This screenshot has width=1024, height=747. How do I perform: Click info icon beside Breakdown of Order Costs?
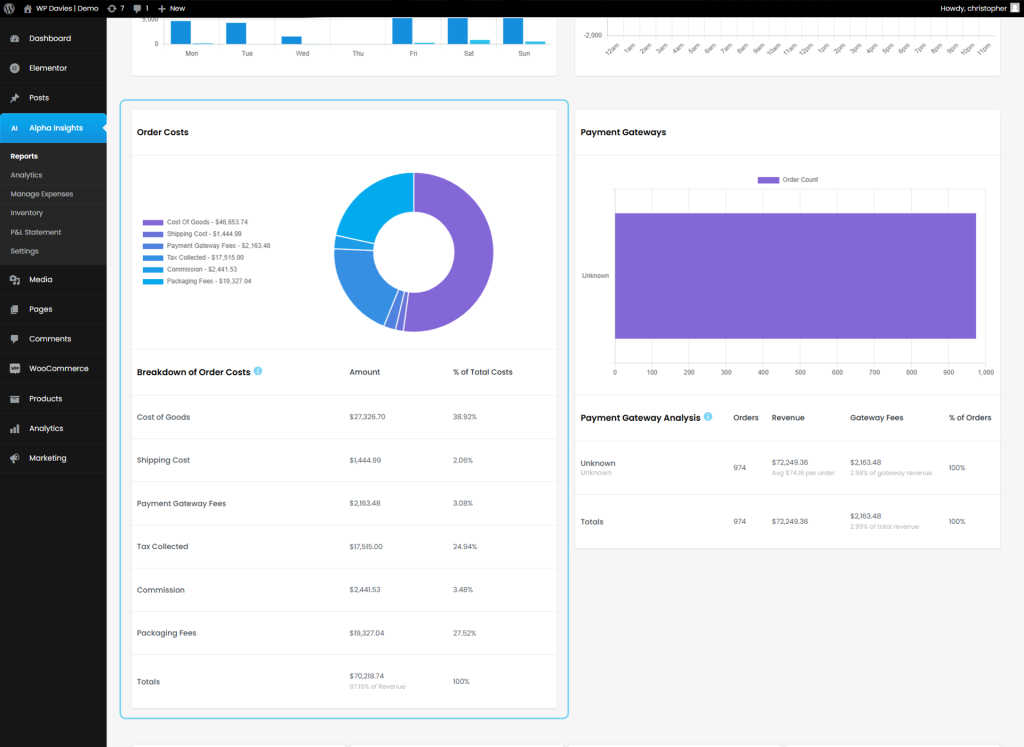[x=258, y=372]
